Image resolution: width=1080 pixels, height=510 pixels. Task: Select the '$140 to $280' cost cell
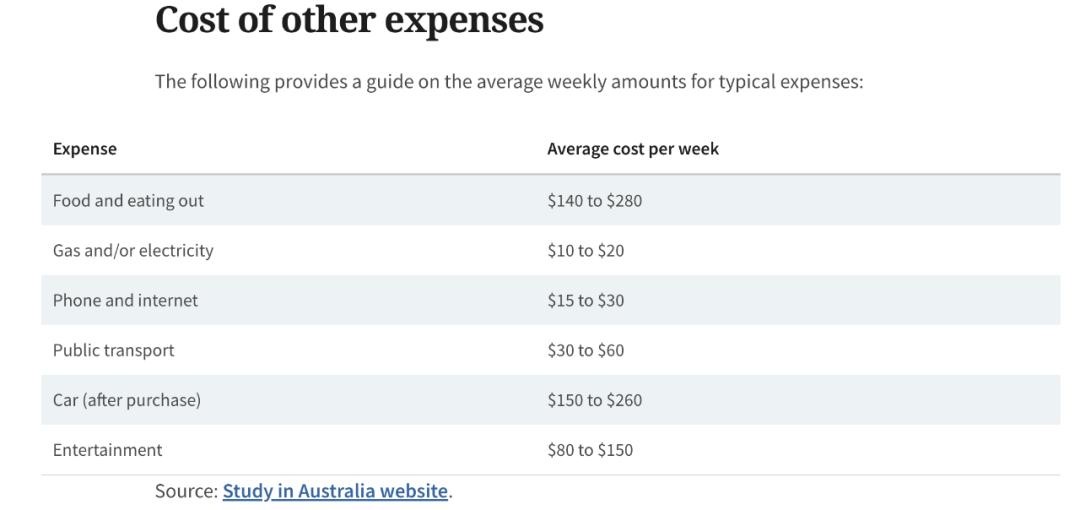click(x=594, y=200)
